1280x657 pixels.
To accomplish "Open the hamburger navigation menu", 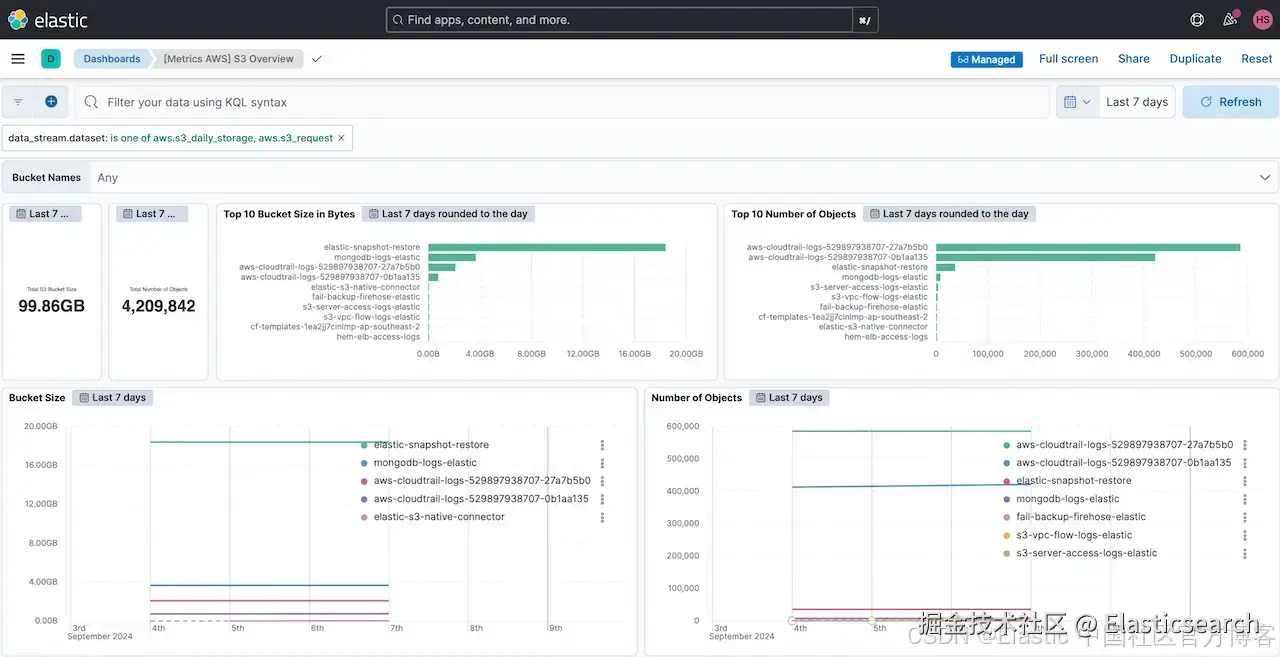I will click(18, 59).
